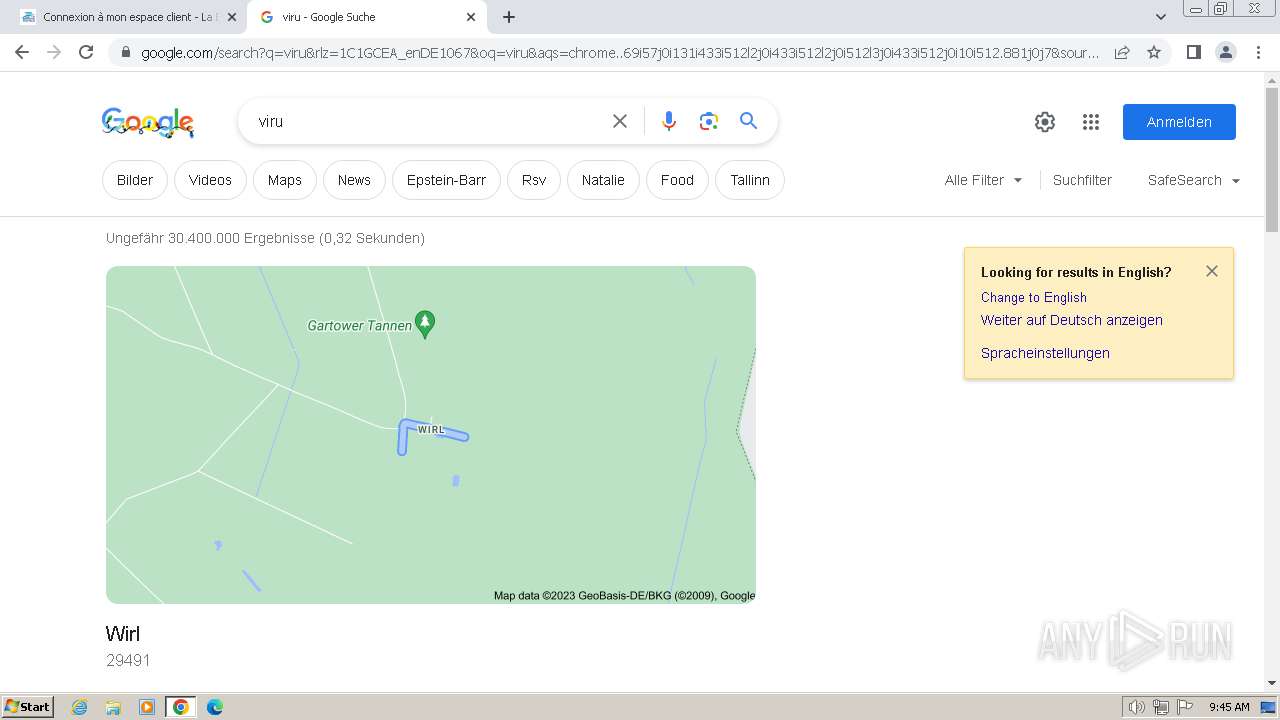The width and height of the screenshot is (1280, 720).
Task: Click Gartower Tannen map pin
Action: (x=425, y=324)
